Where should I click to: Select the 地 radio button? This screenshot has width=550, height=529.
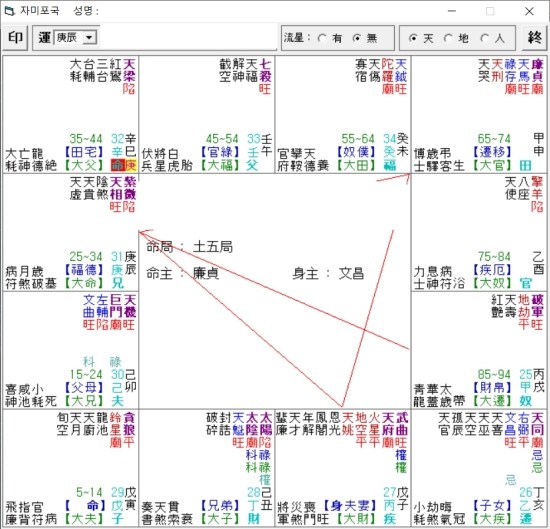coord(448,38)
